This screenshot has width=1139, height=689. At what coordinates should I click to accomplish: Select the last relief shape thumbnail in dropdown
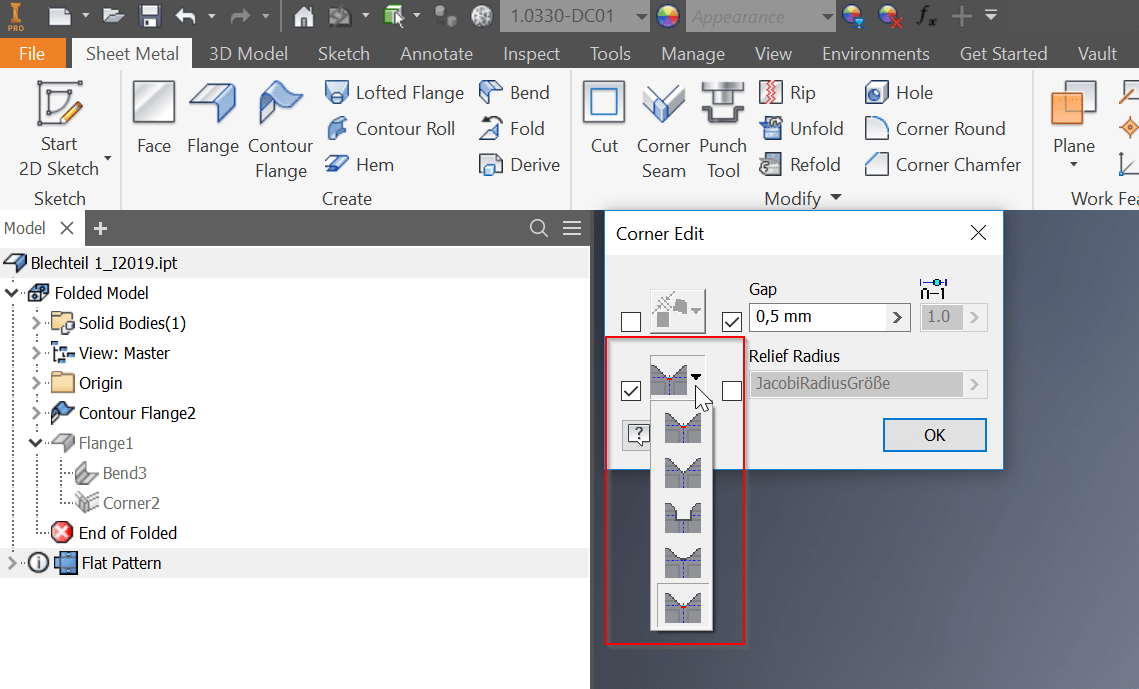682,605
